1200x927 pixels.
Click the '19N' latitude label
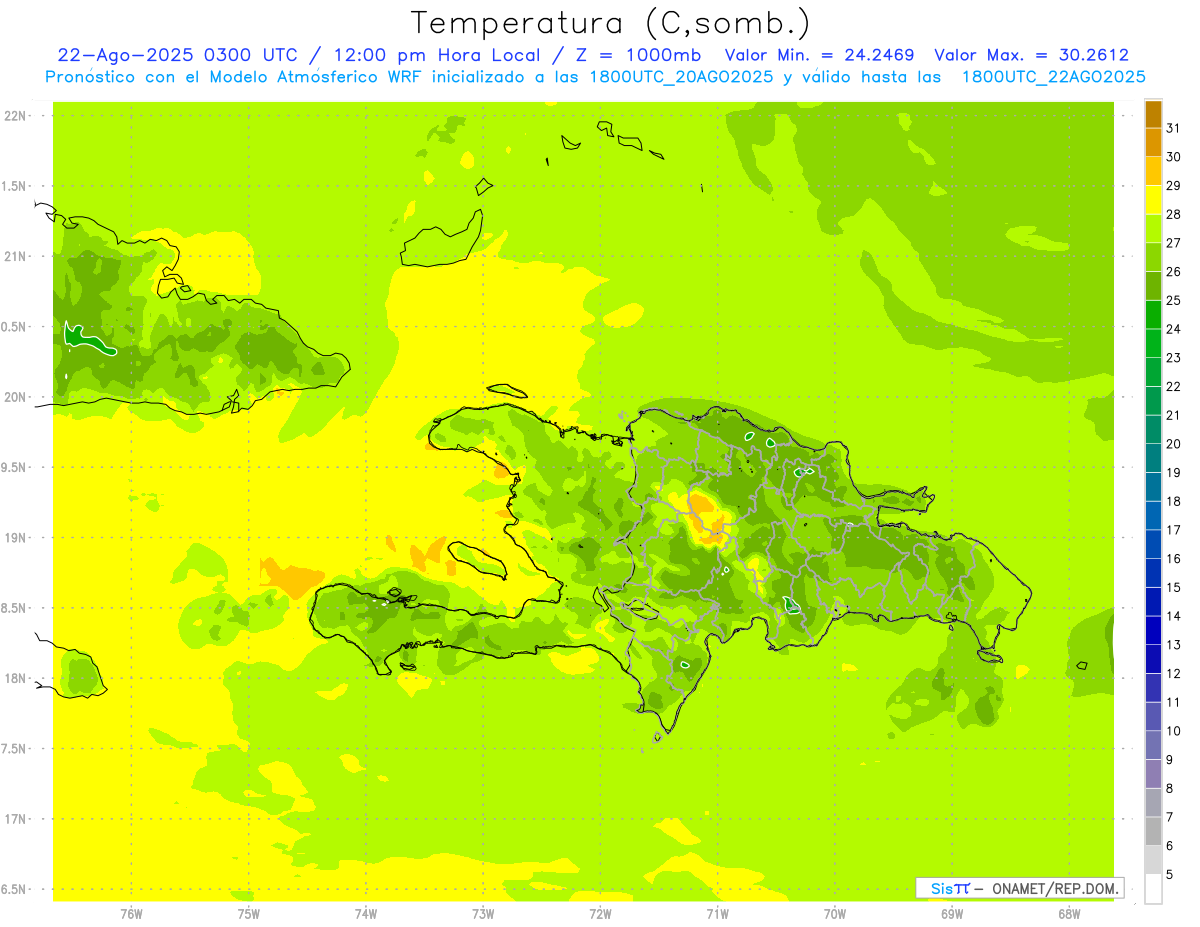click(x=14, y=538)
